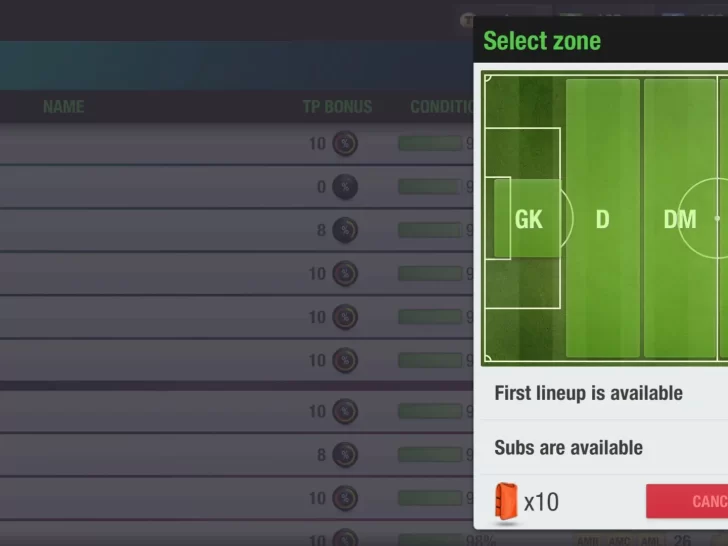
Task: Click the TP bonus badge in the eighth row
Action: click(x=345, y=455)
